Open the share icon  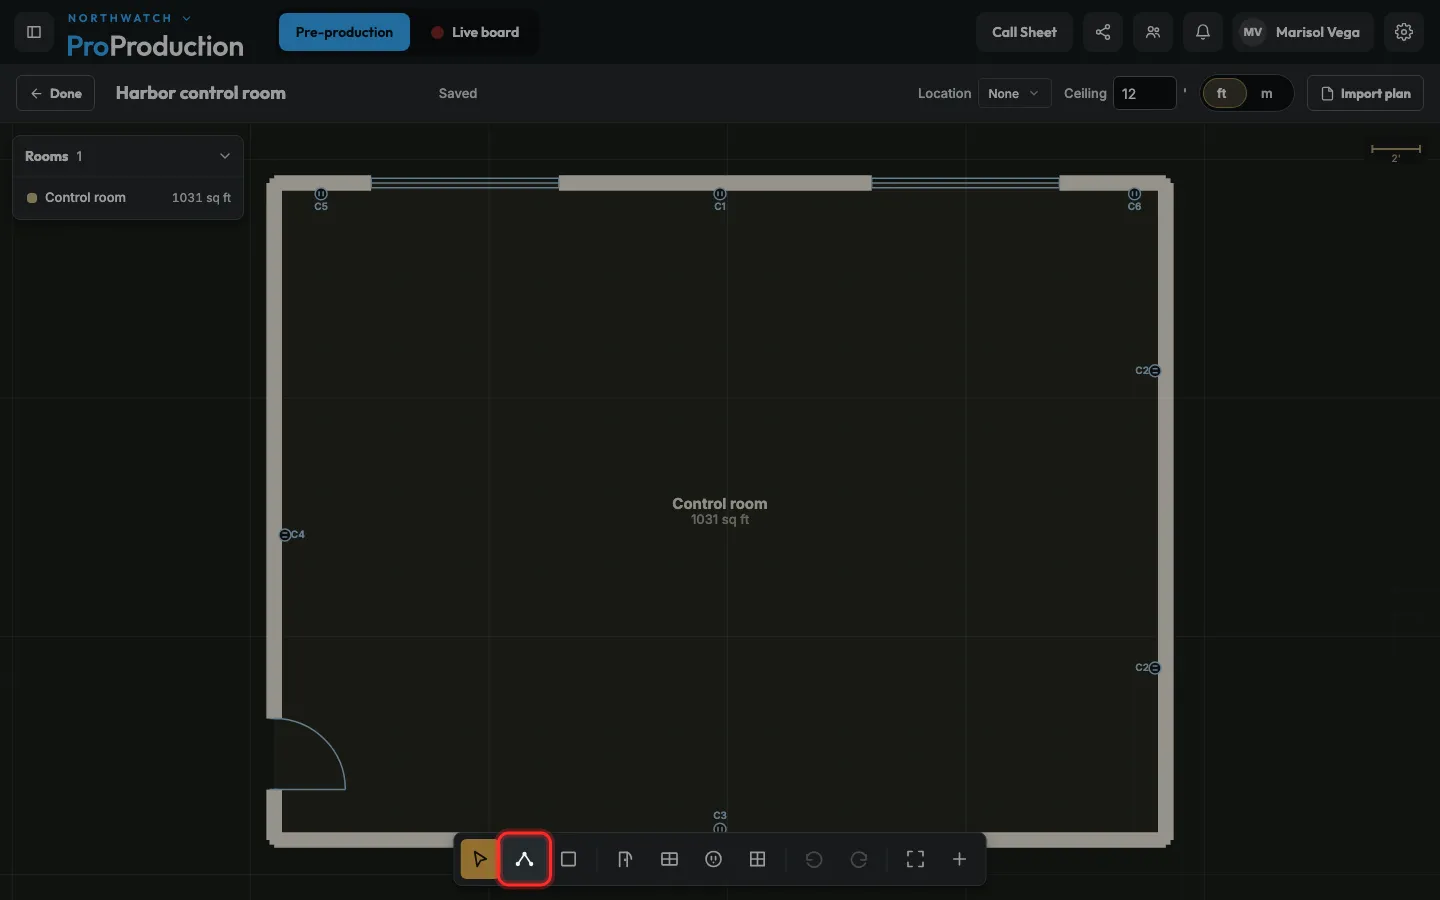coord(1103,32)
